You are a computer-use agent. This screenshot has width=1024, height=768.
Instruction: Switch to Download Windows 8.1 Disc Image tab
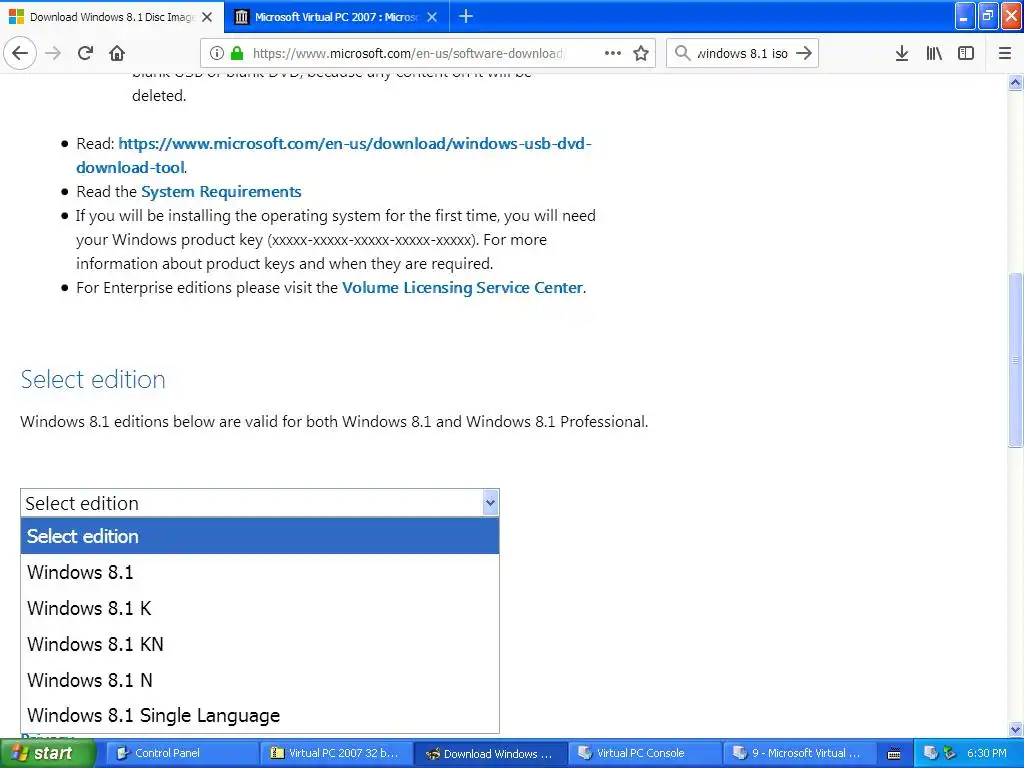point(112,17)
